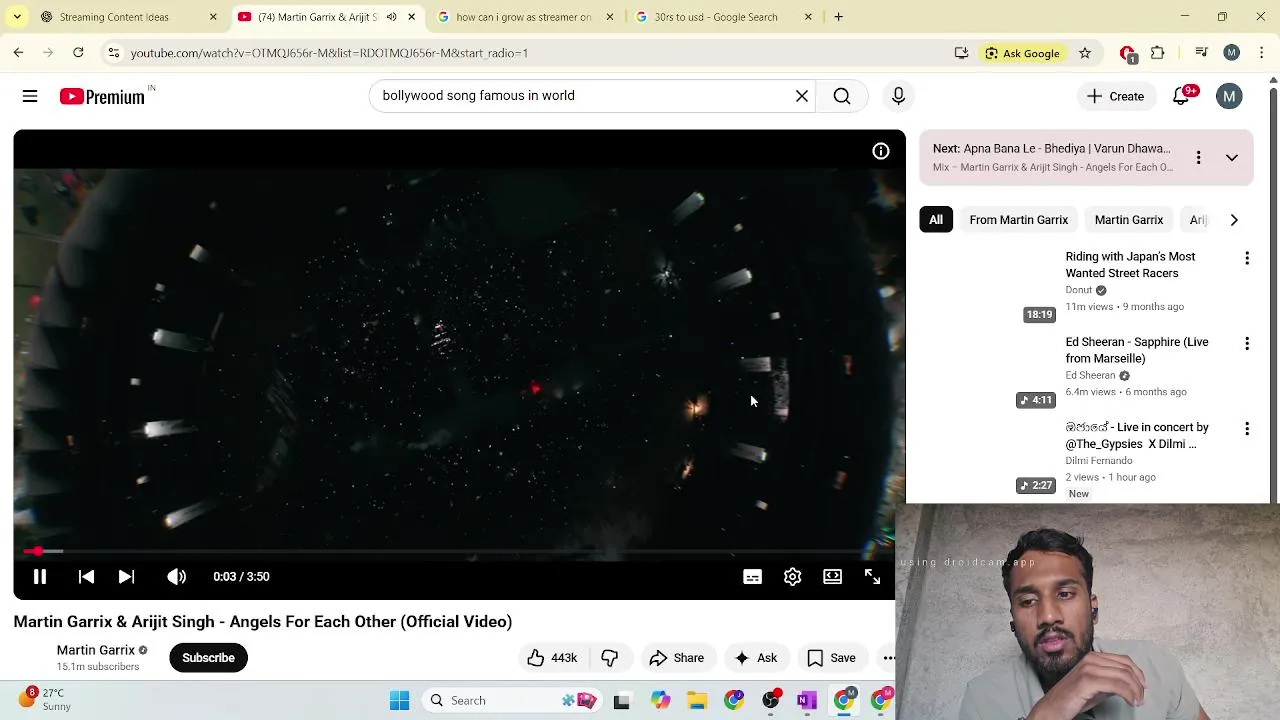The width and height of the screenshot is (1280, 720).
Task: Mute the video player volume
Action: pyautogui.click(x=177, y=577)
